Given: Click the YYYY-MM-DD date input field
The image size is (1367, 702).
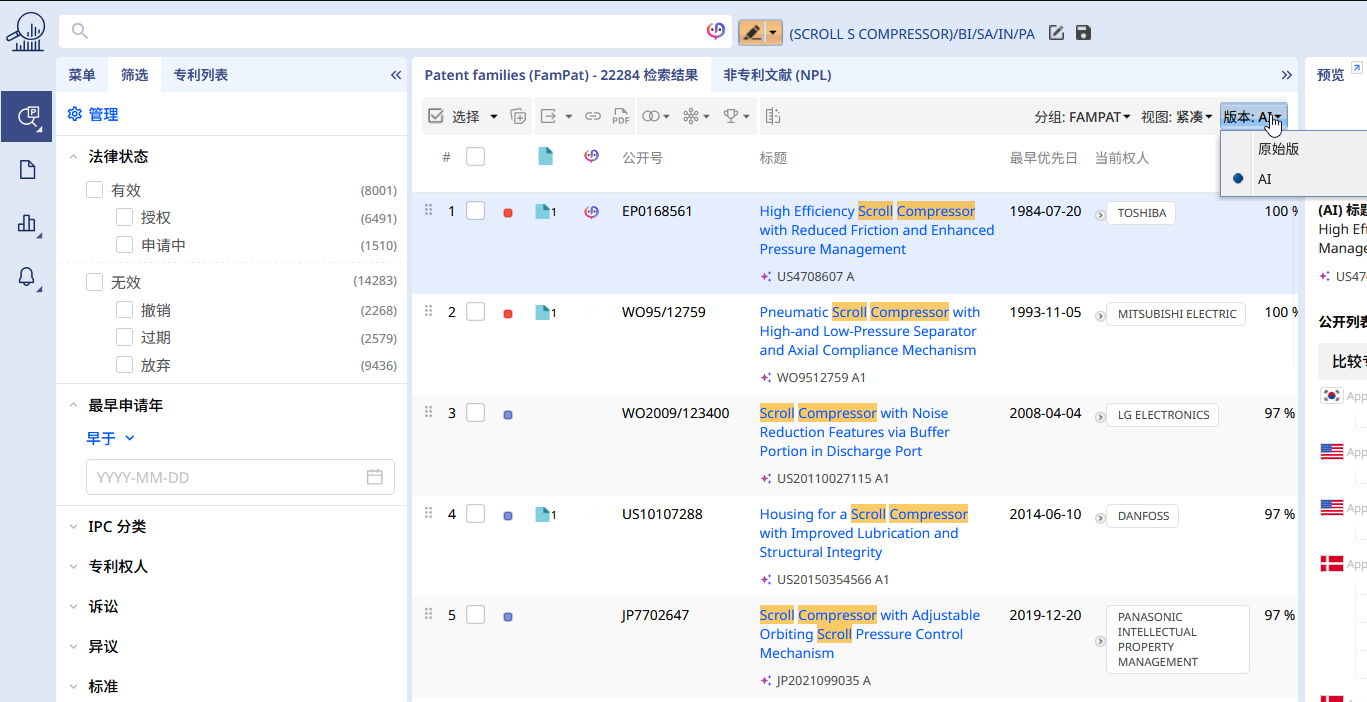Looking at the screenshot, I should tap(240, 477).
